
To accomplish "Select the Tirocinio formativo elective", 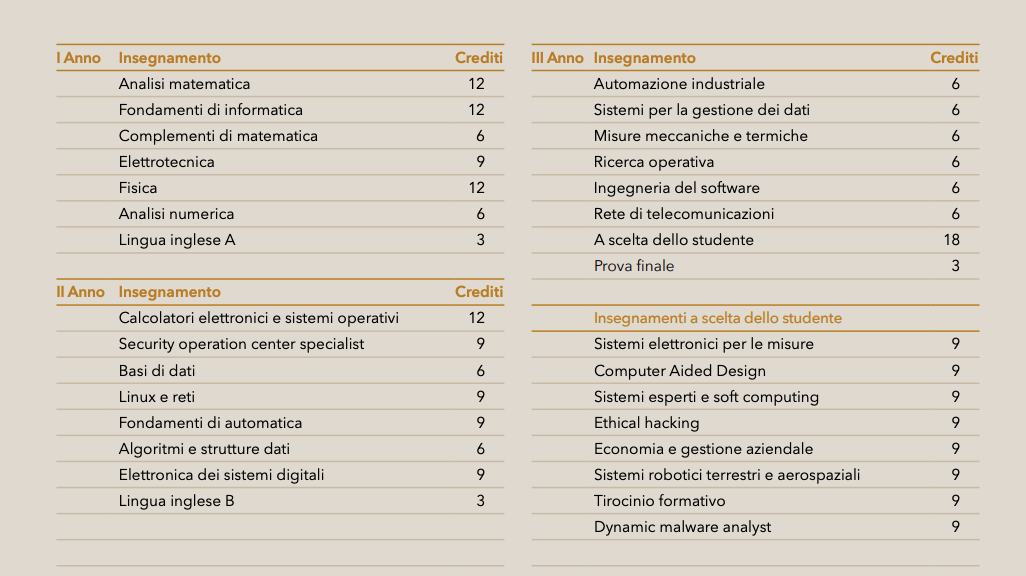I will point(659,501).
